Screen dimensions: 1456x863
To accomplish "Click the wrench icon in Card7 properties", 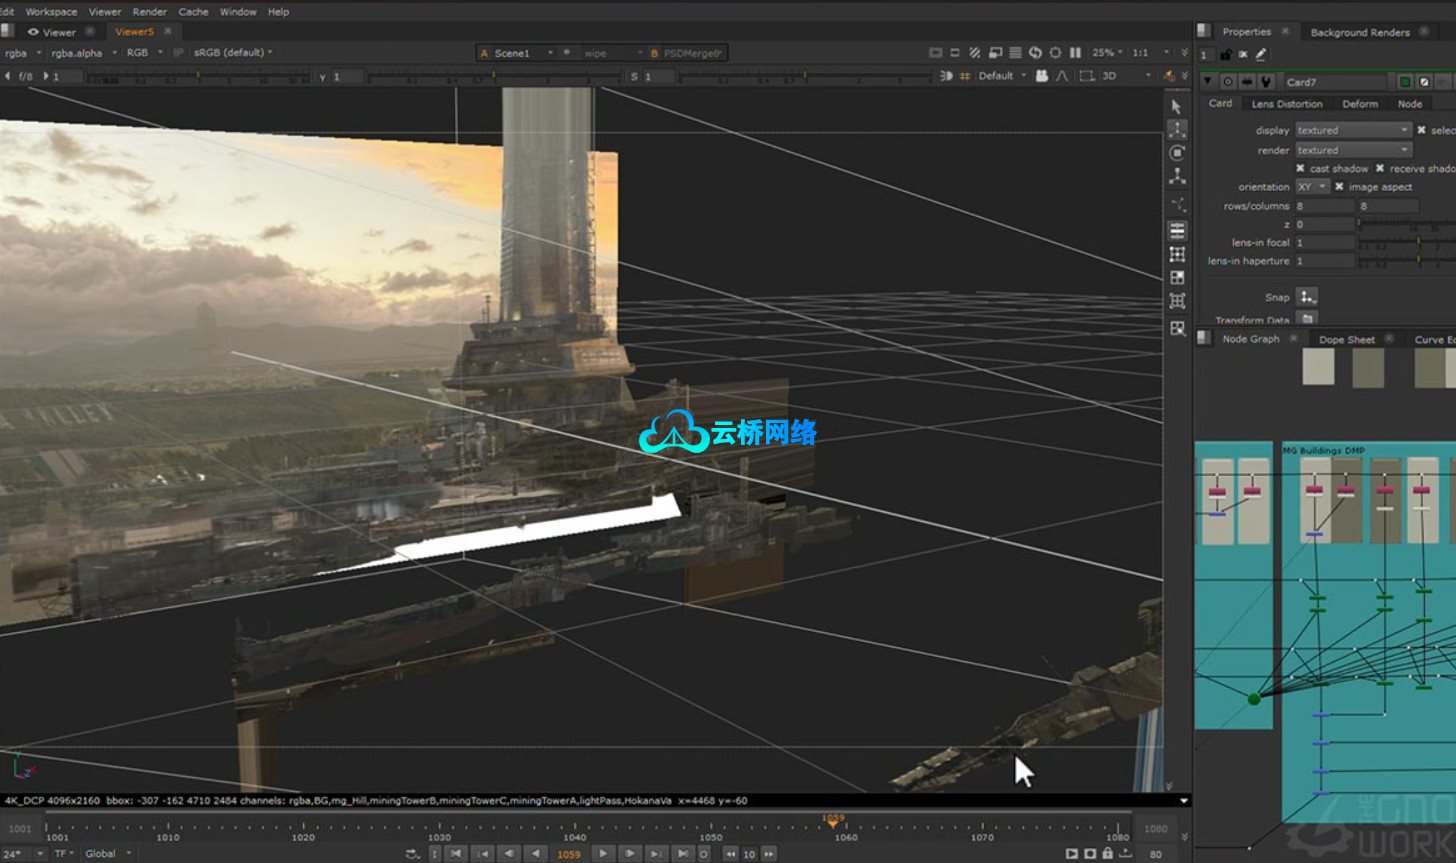I will coord(1266,82).
